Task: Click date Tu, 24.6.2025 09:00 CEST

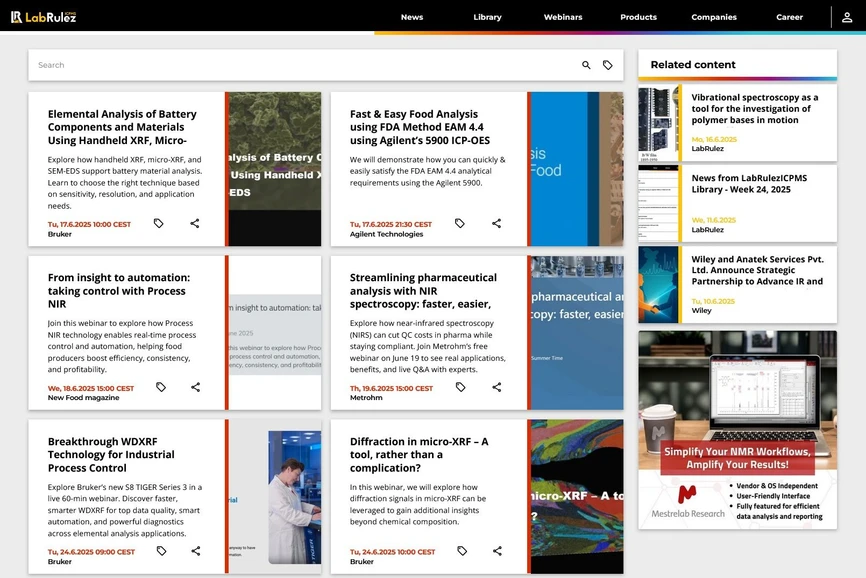Action: tap(91, 552)
